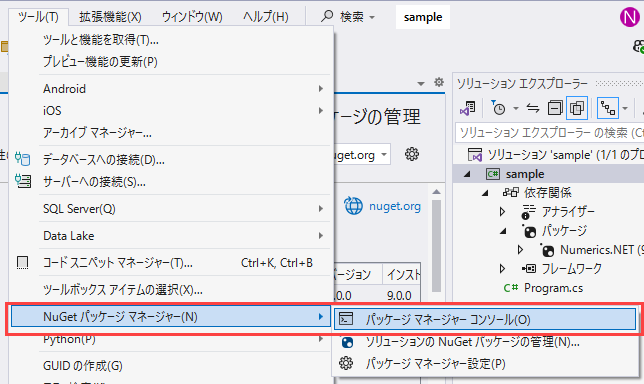
Task: Click the package source settings gear
Action: coord(412,154)
